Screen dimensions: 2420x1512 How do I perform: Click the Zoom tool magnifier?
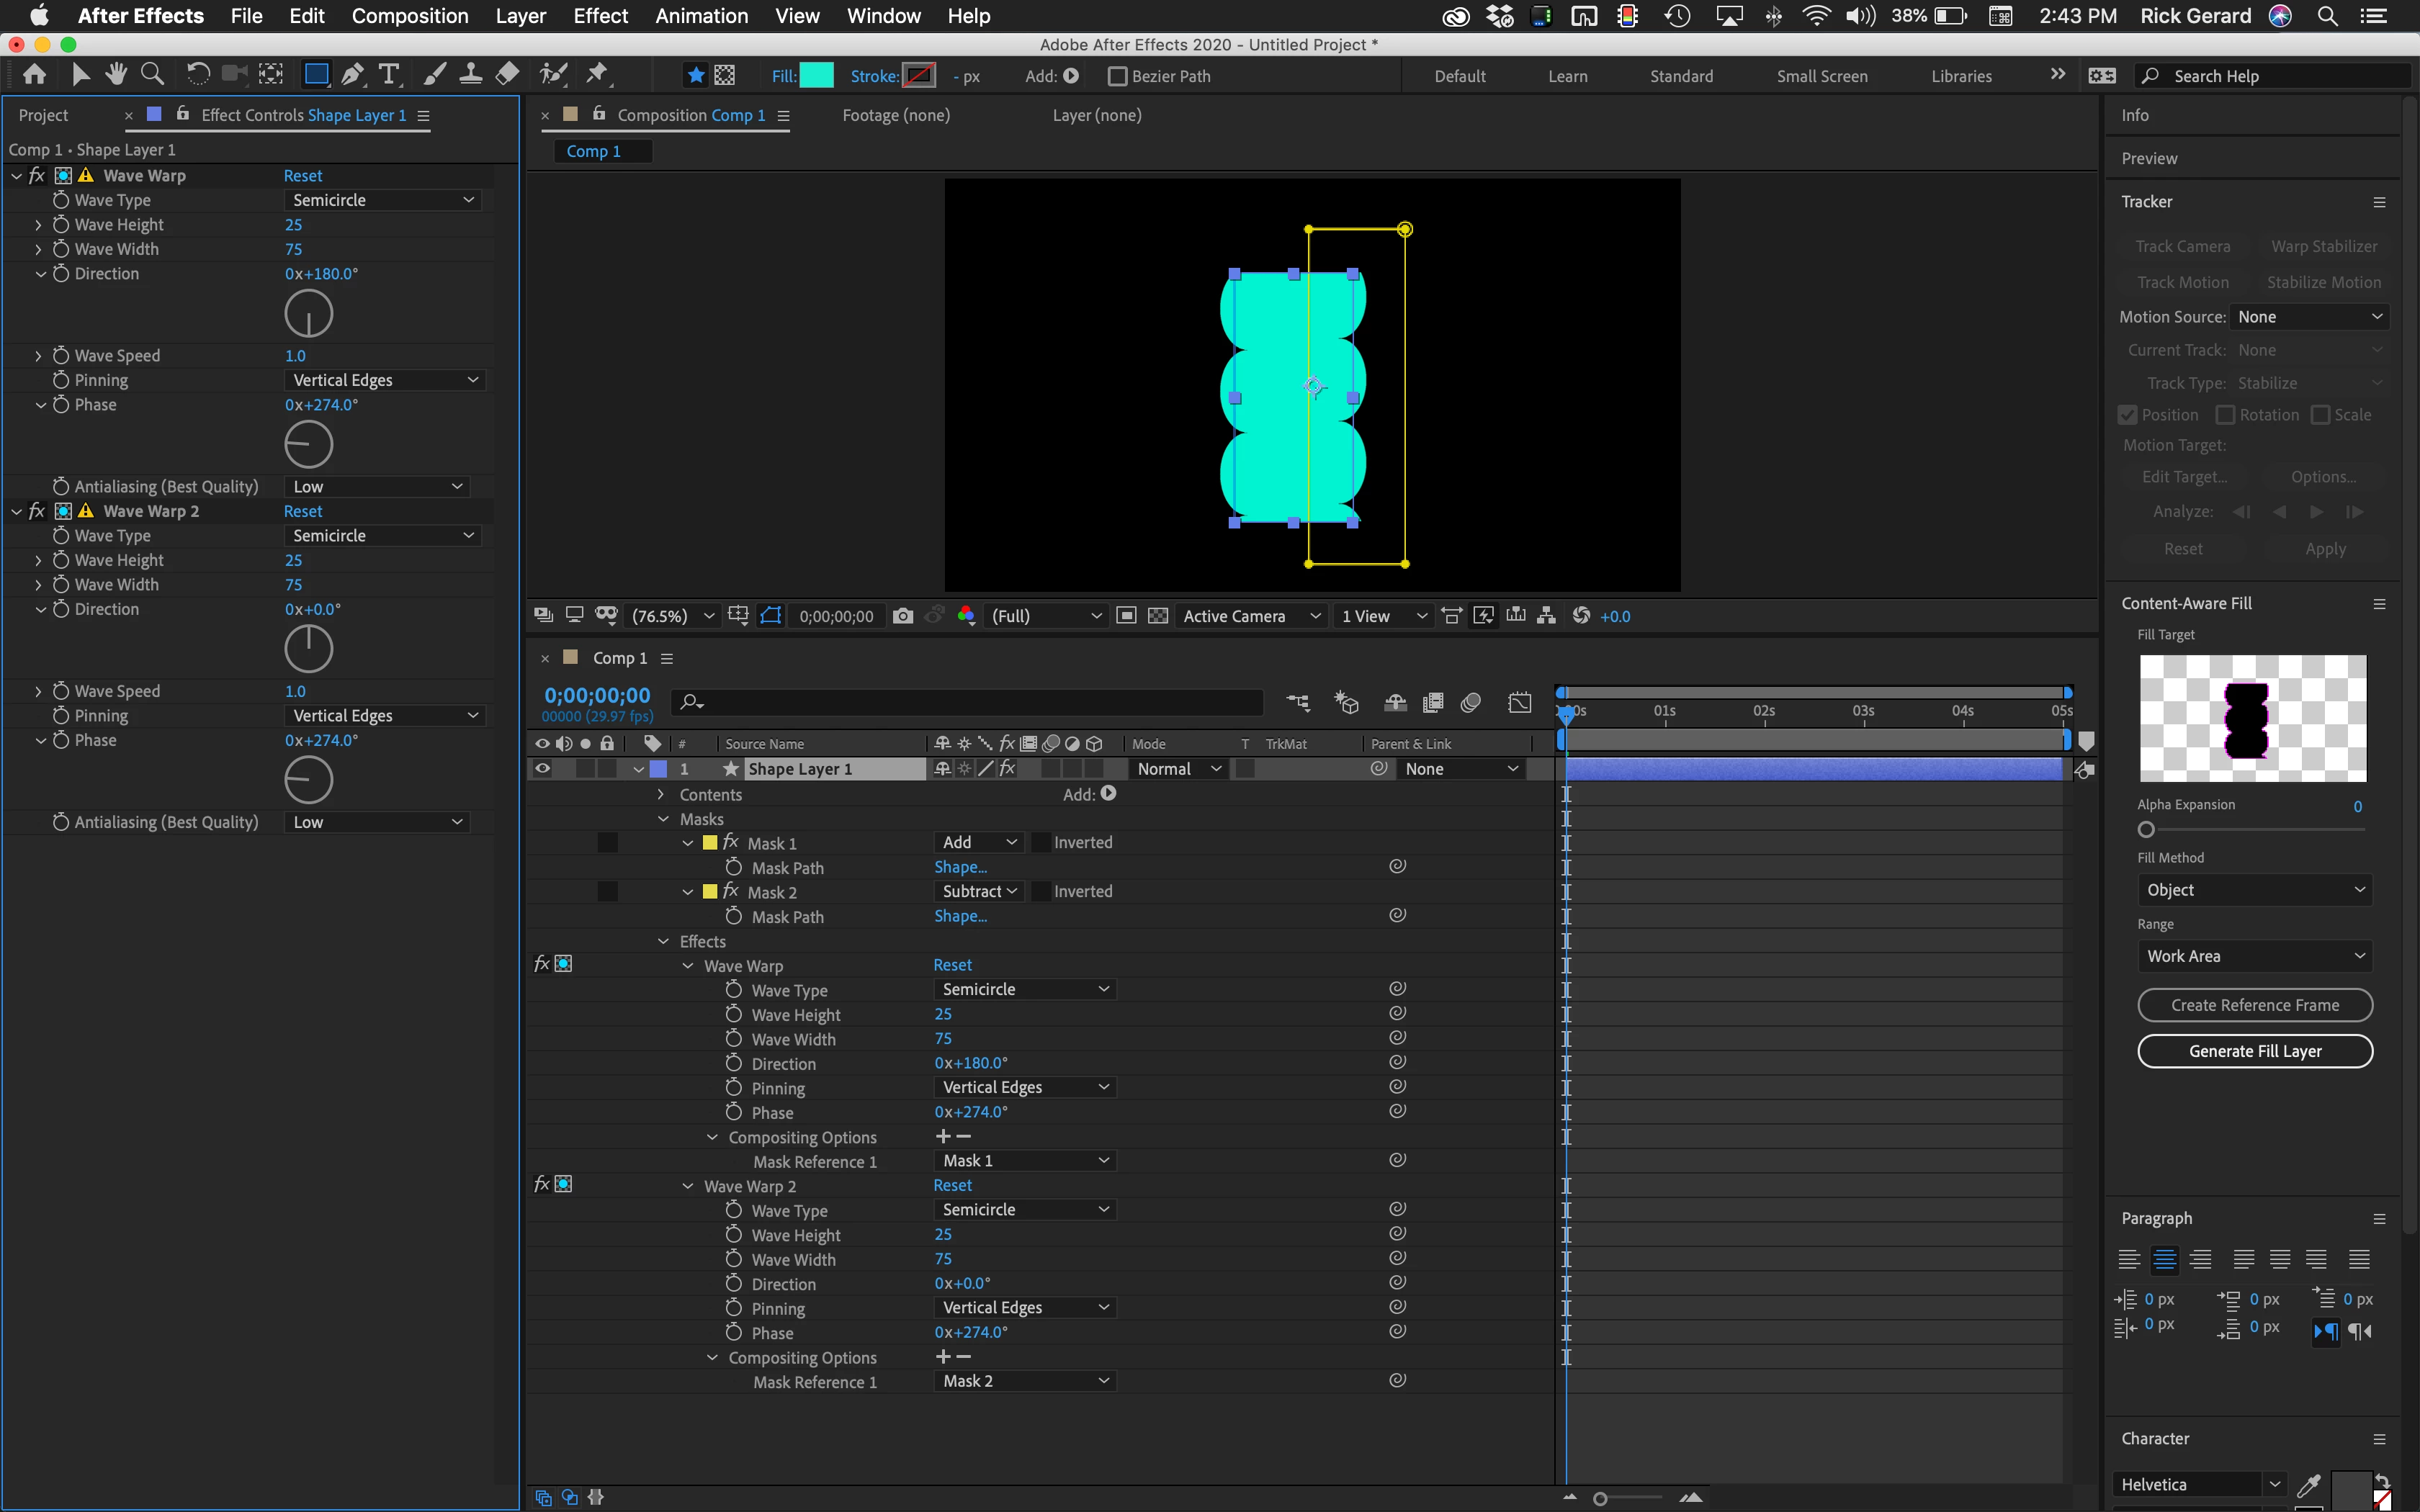152,75
